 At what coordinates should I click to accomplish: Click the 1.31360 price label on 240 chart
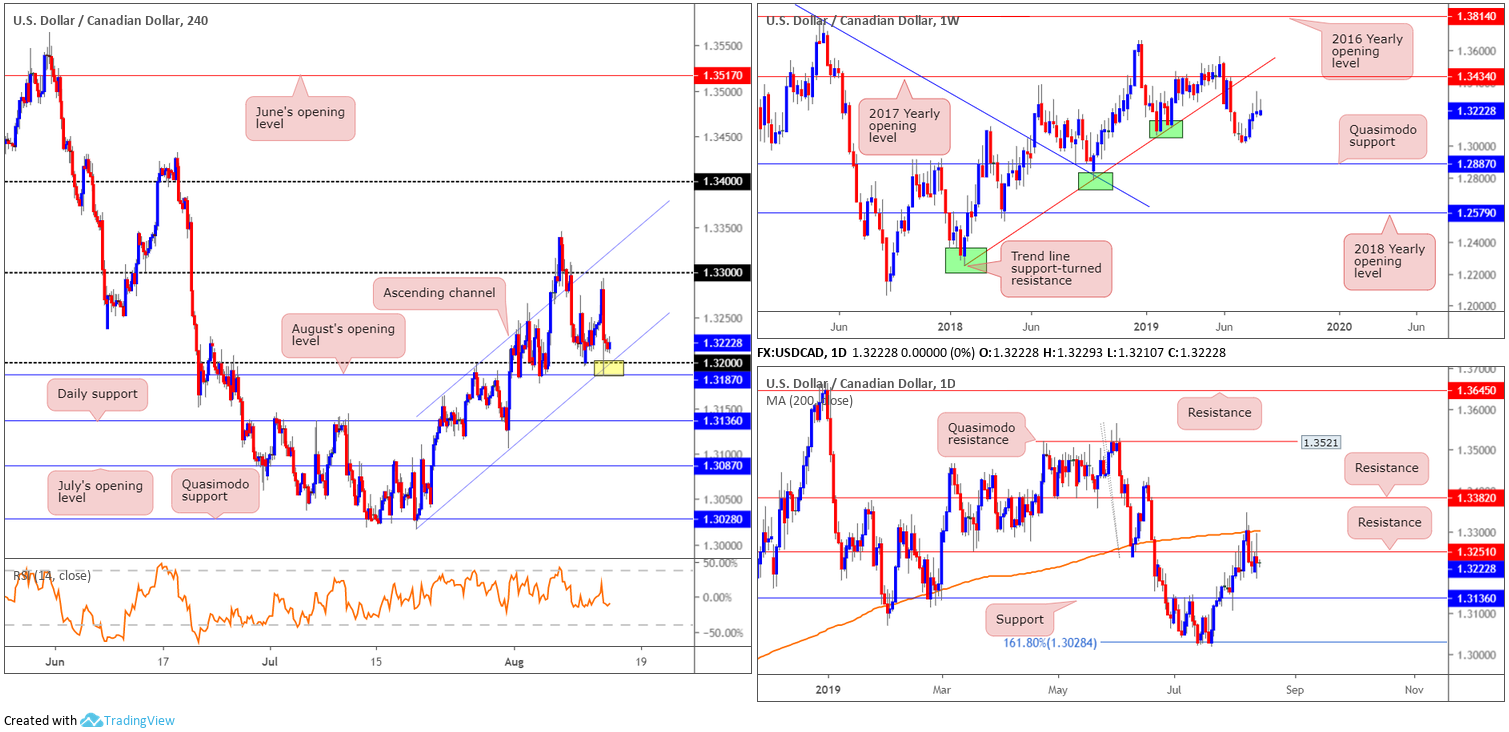(x=725, y=421)
